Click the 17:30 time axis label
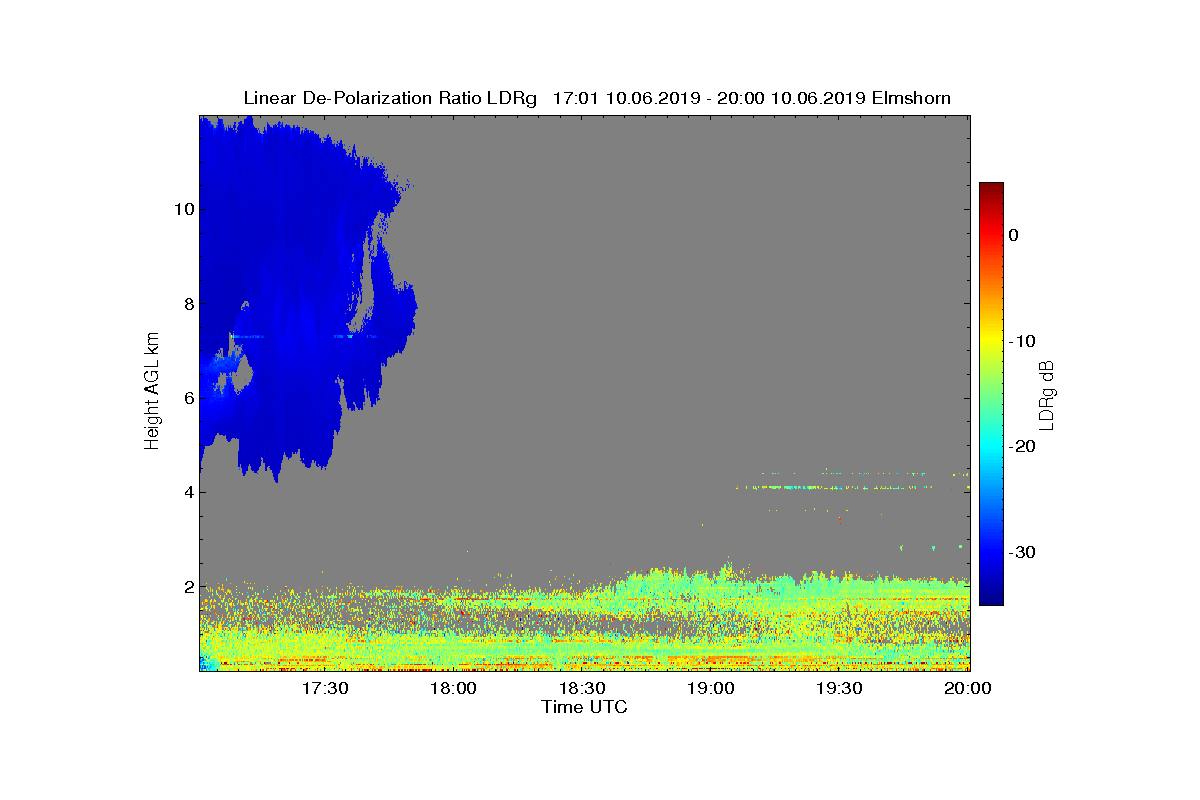The height and width of the screenshot is (800, 1200). 327,688
